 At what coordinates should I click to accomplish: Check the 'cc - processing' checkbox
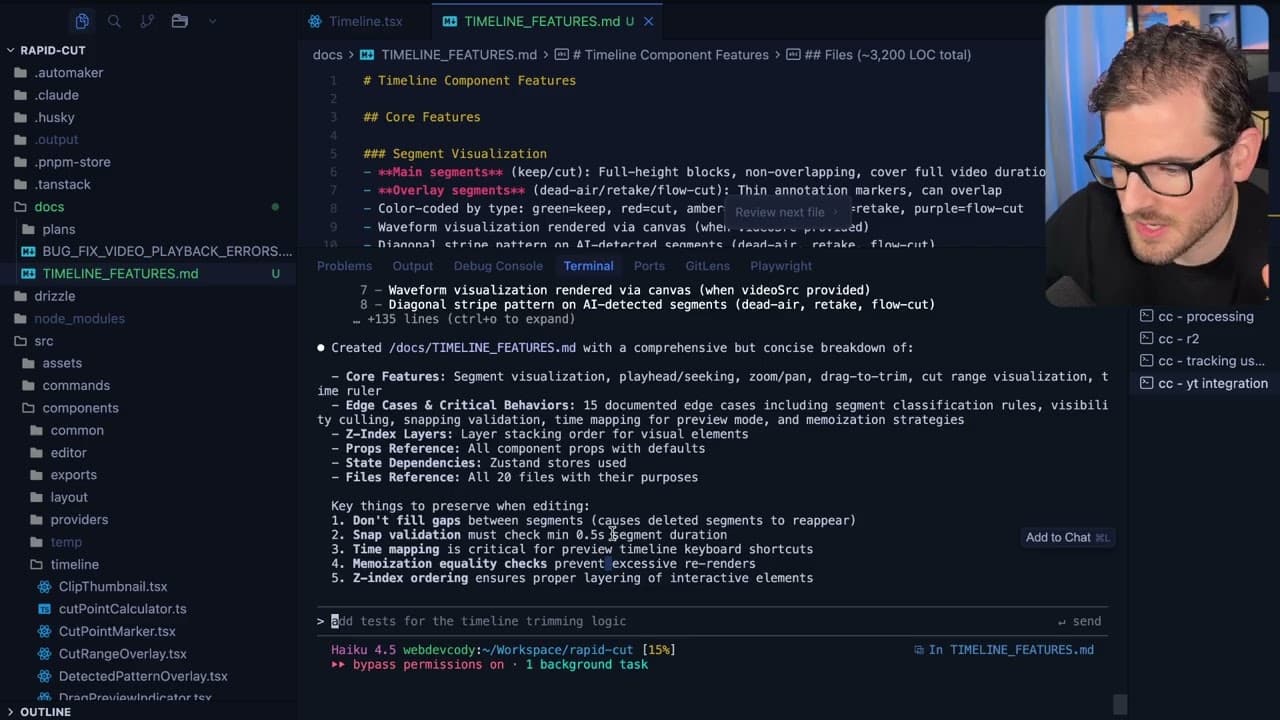pyautogui.click(x=1146, y=316)
